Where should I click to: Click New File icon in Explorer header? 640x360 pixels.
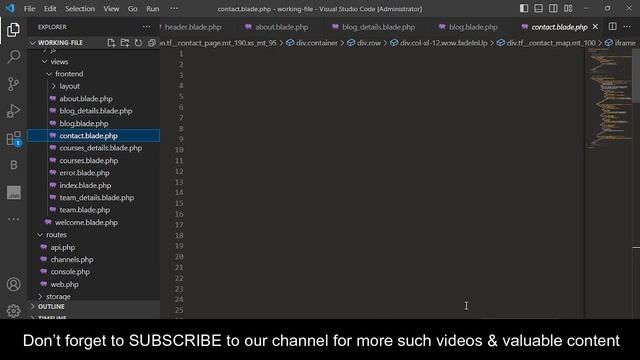111,42
